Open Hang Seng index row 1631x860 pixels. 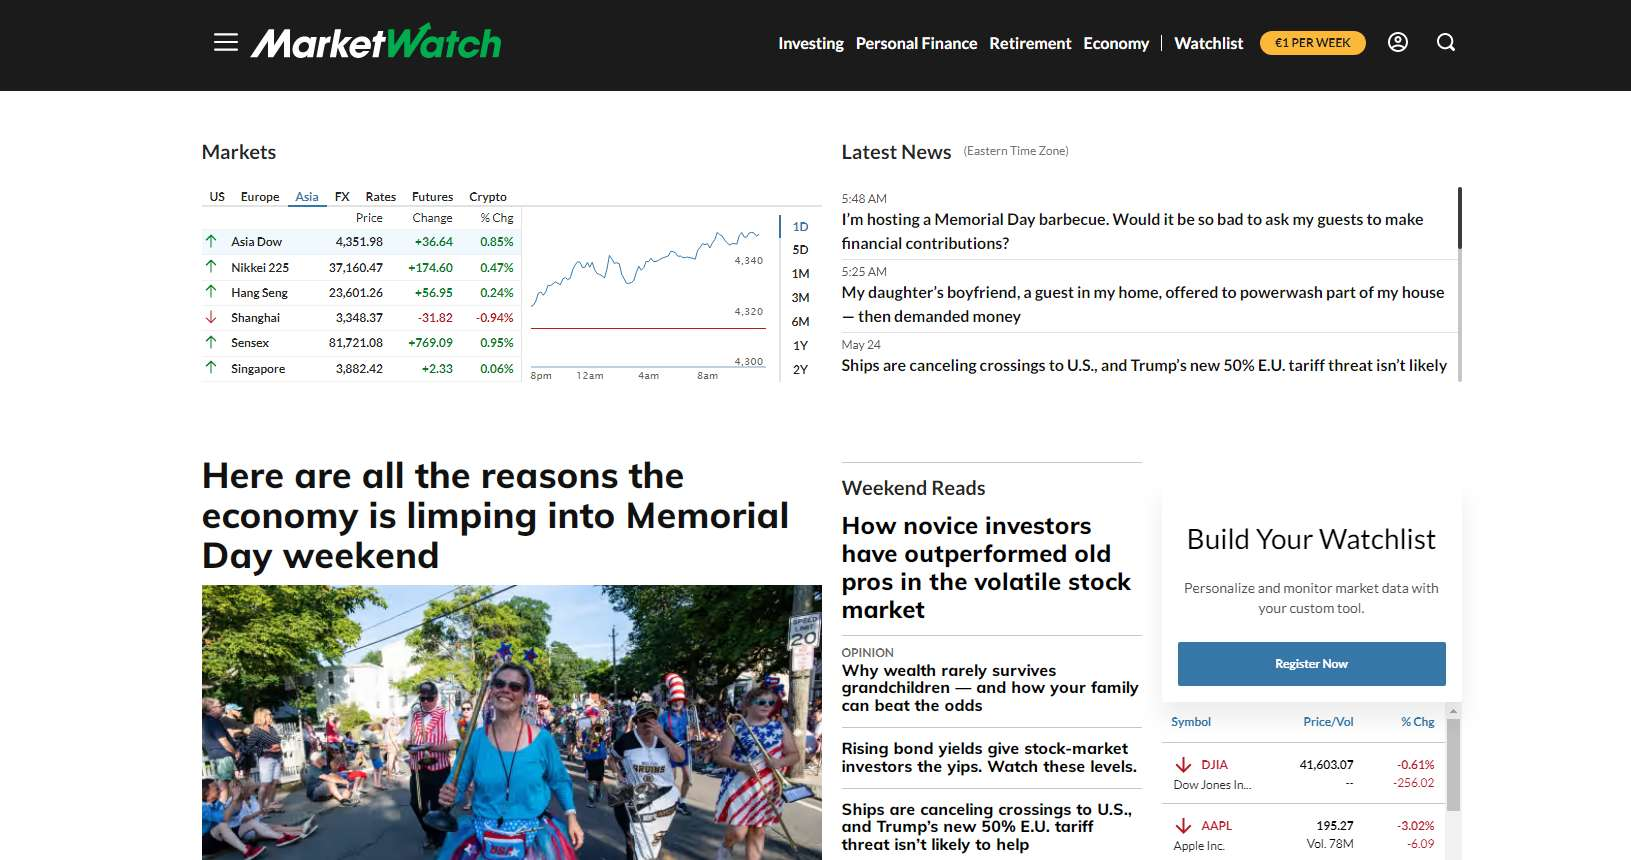pyautogui.click(x=361, y=292)
